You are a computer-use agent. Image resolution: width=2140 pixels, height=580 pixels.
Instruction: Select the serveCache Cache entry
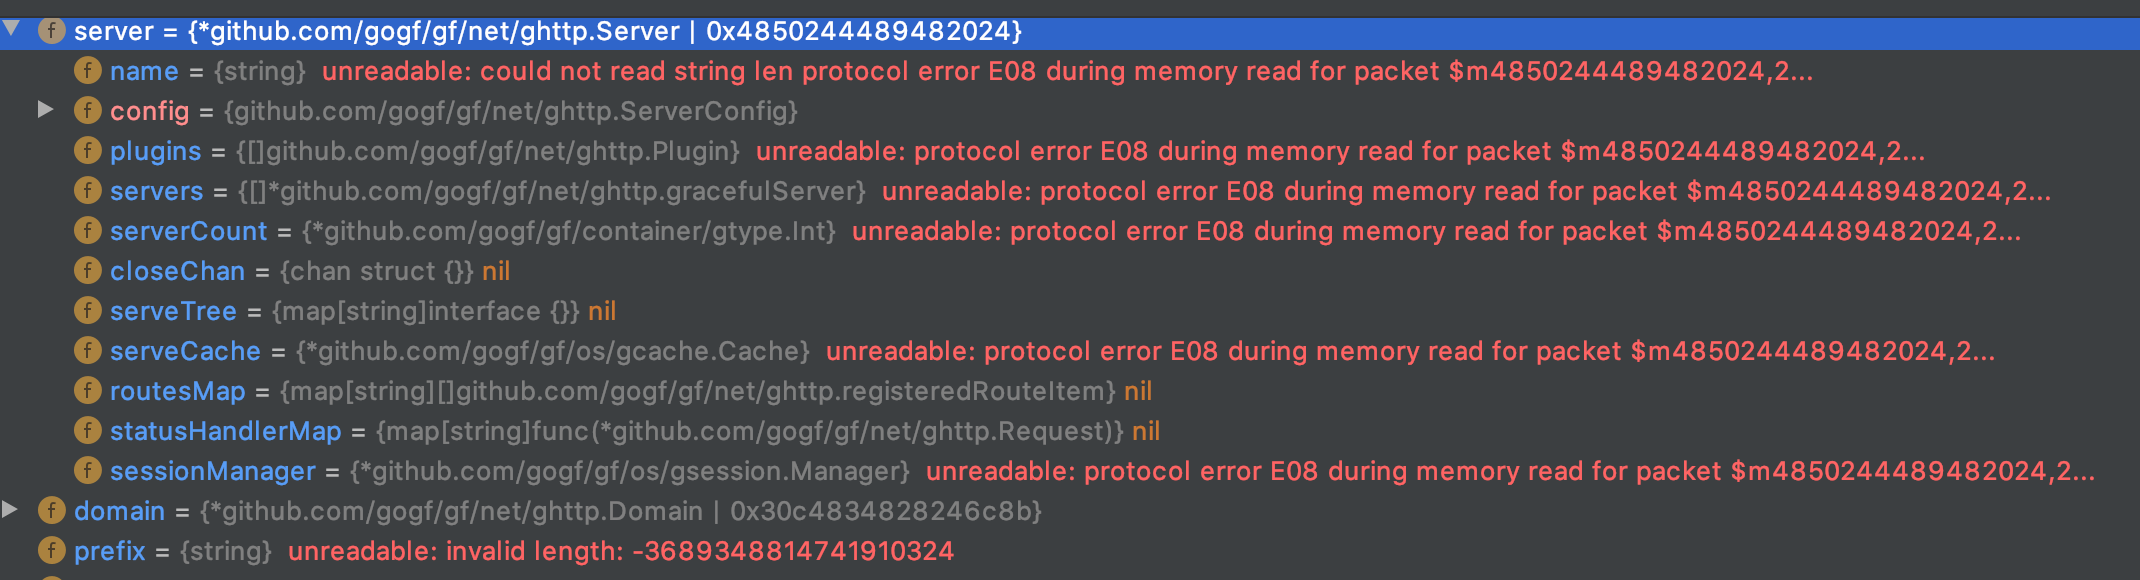[x=184, y=351]
